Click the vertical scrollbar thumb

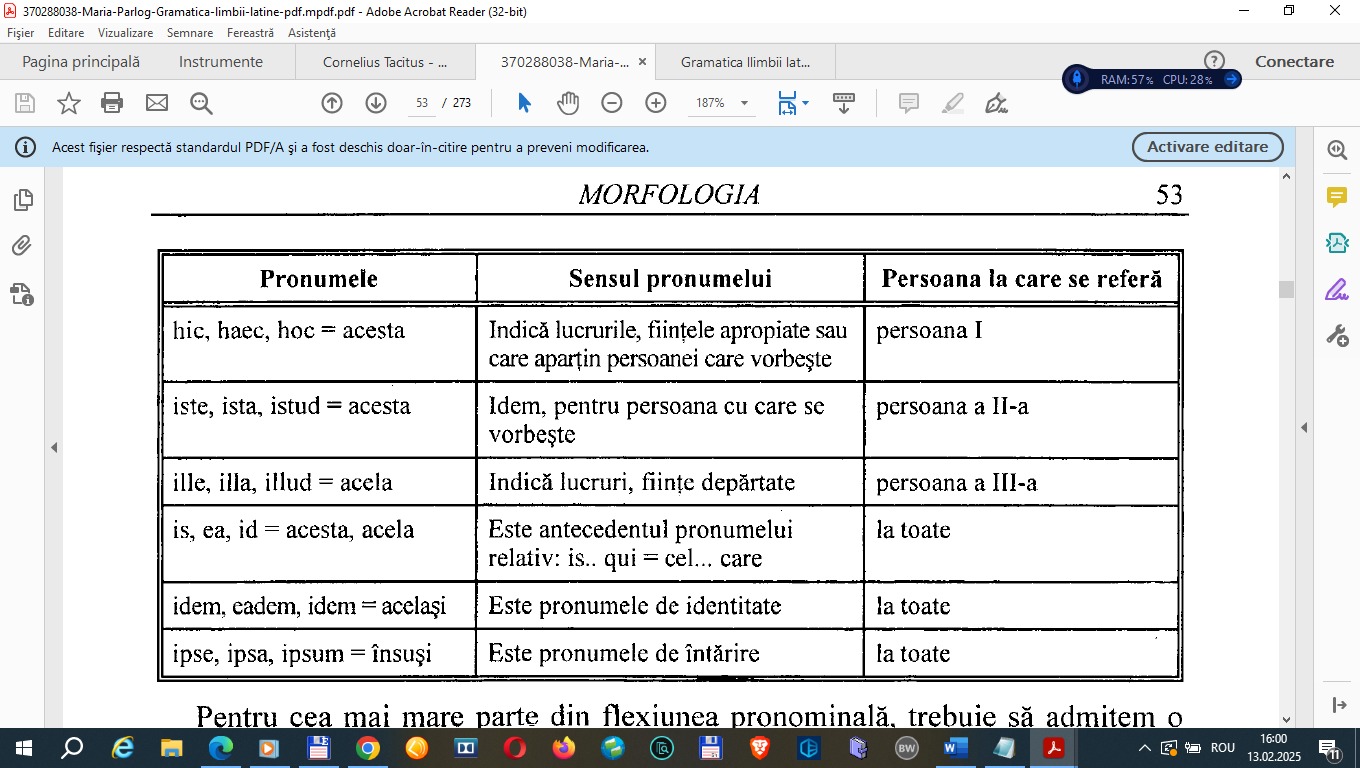coord(1286,289)
